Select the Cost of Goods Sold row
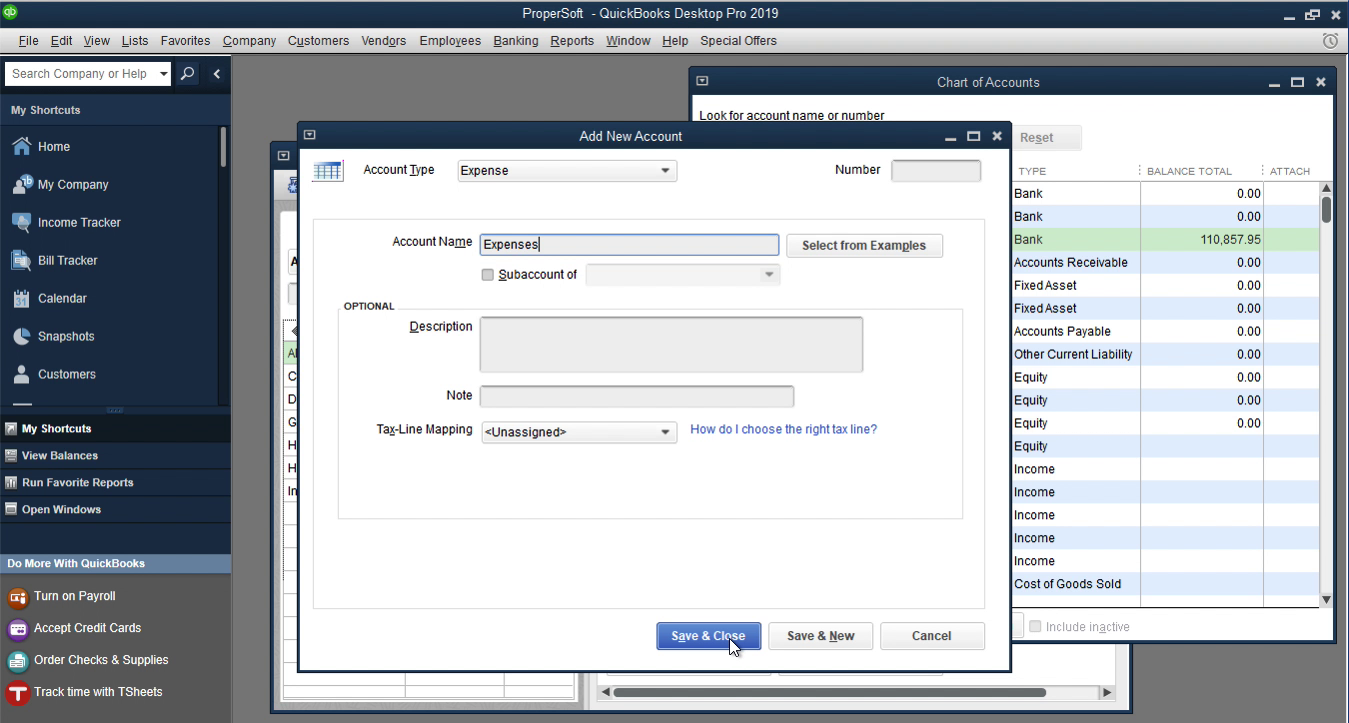Viewport: 1349px width, 723px height. (1166, 585)
